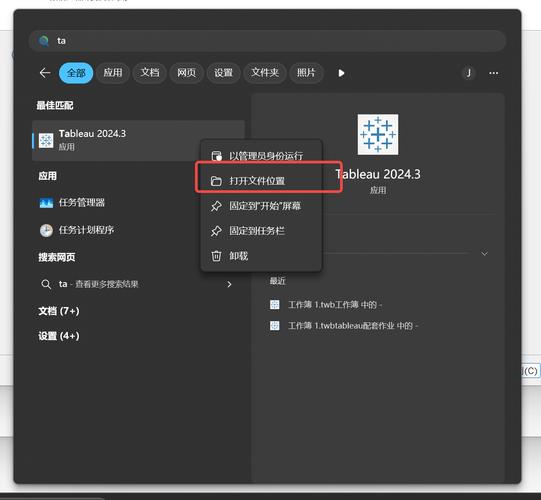
Task: Expand the preview actions chevron
Action: pos(484,254)
